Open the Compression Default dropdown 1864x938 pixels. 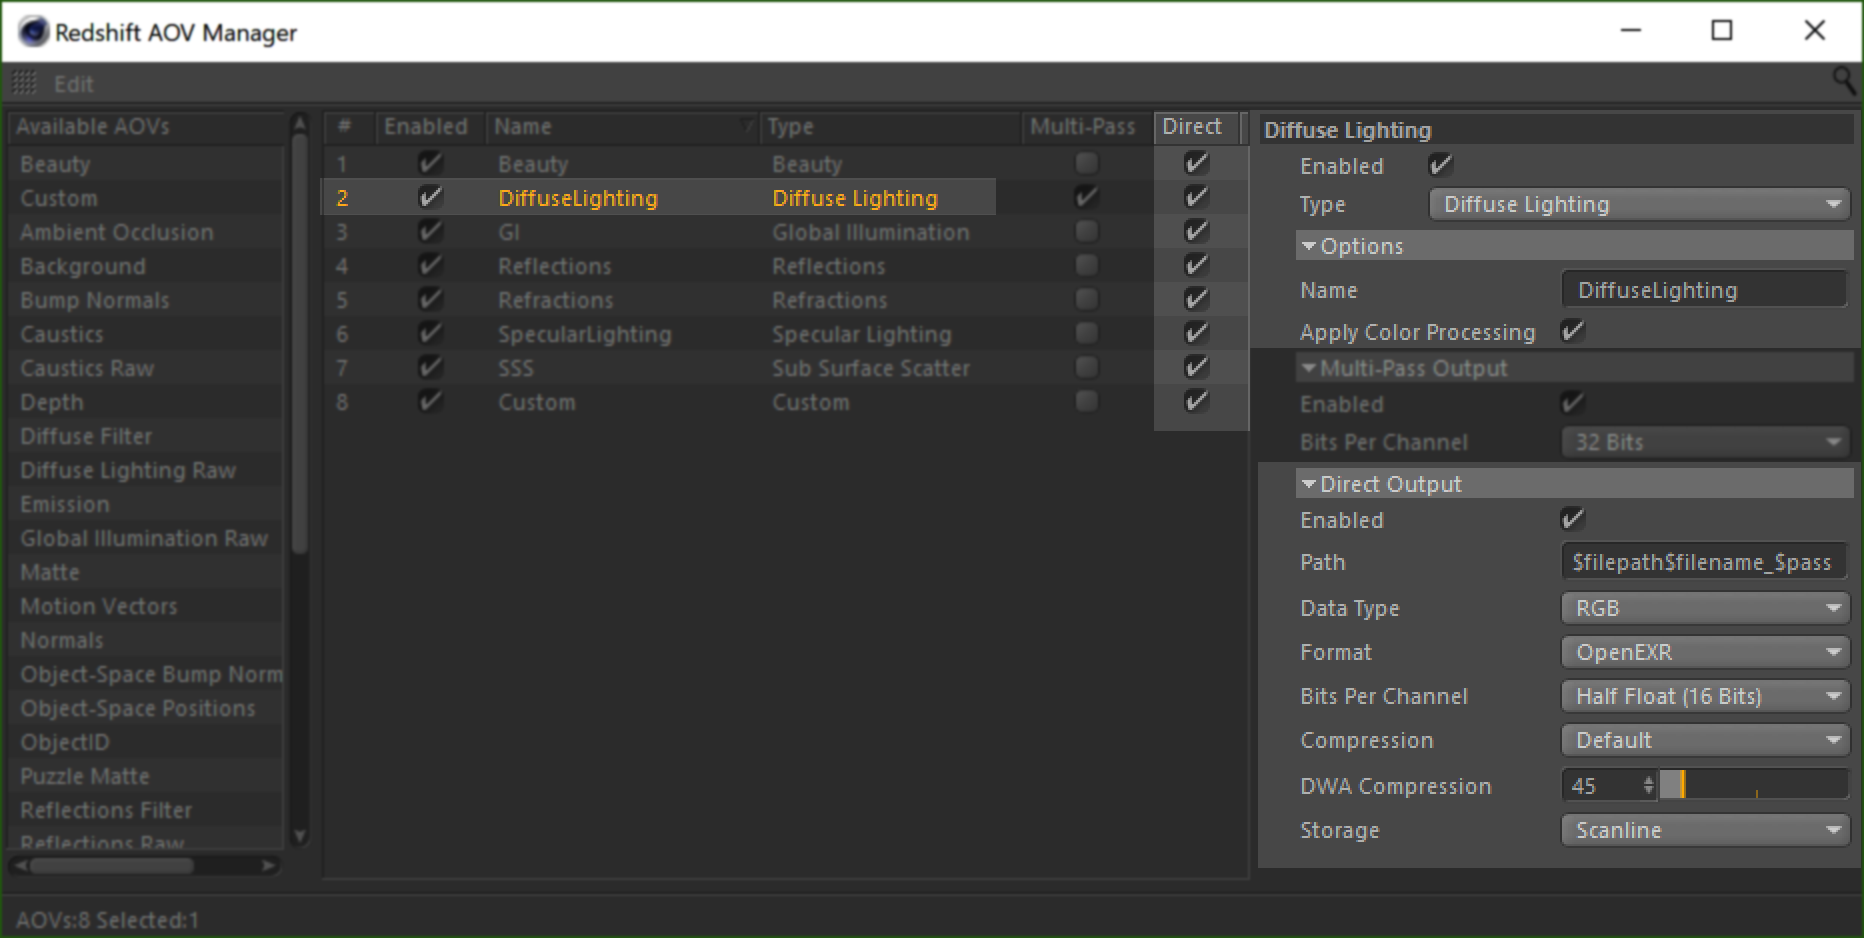1705,740
